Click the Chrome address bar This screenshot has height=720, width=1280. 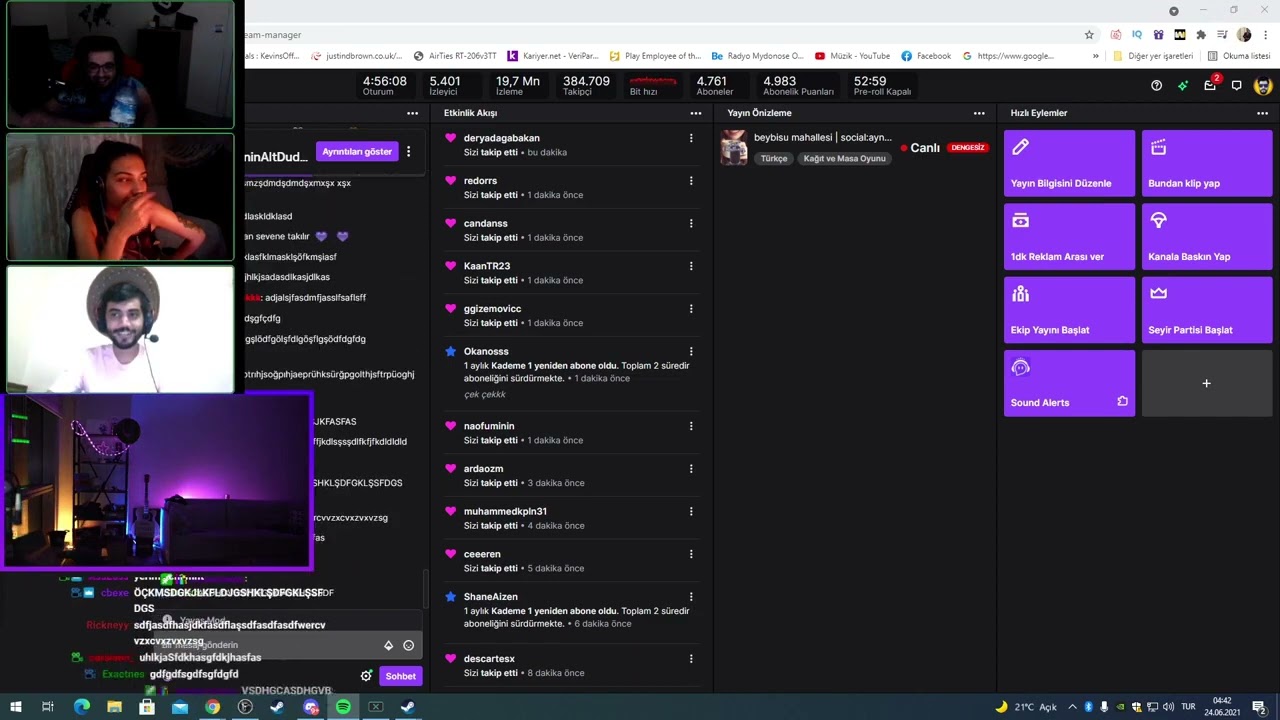(x=660, y=34)
